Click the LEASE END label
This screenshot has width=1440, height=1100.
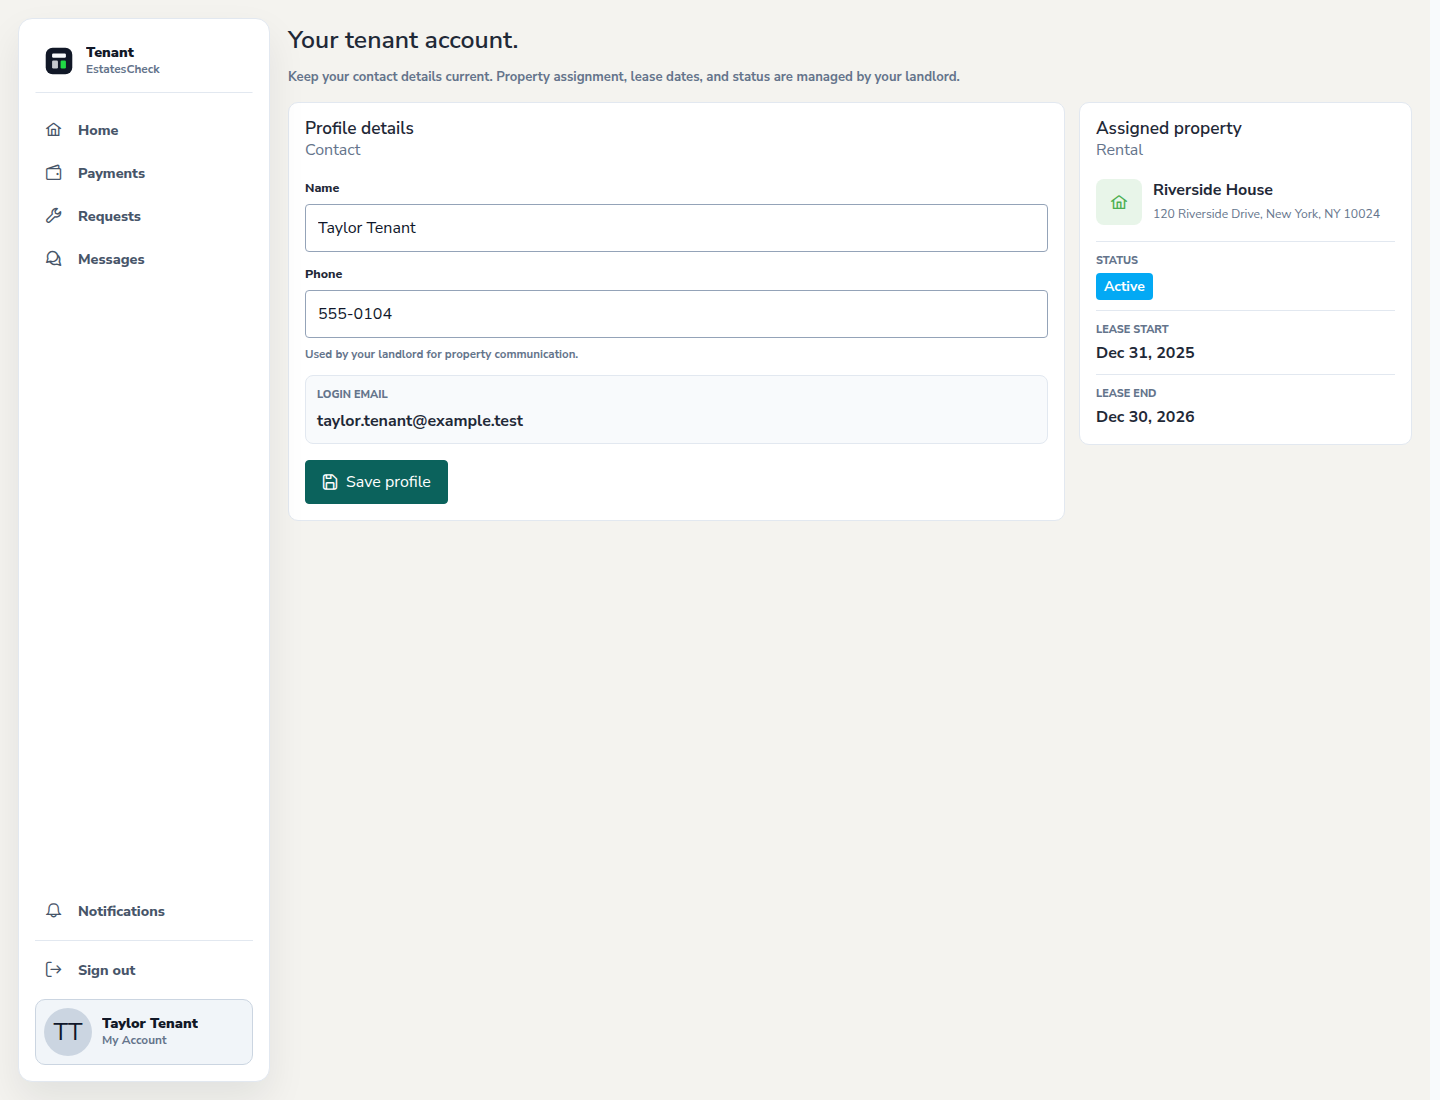click(1126, 393)
